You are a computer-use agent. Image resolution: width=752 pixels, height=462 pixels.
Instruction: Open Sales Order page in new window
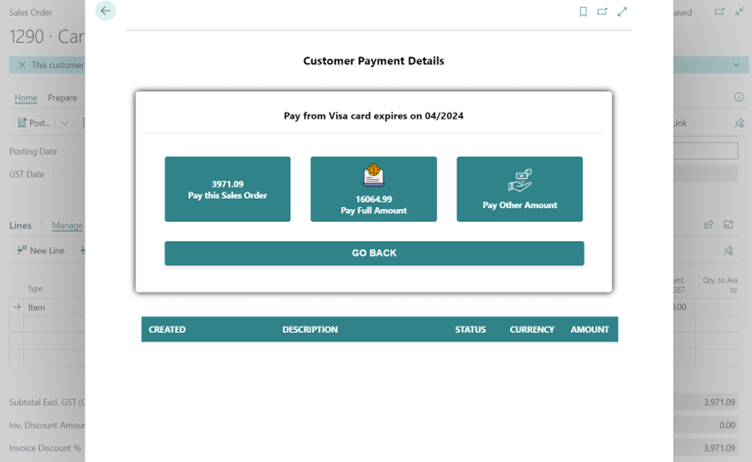tap(719, 12)
